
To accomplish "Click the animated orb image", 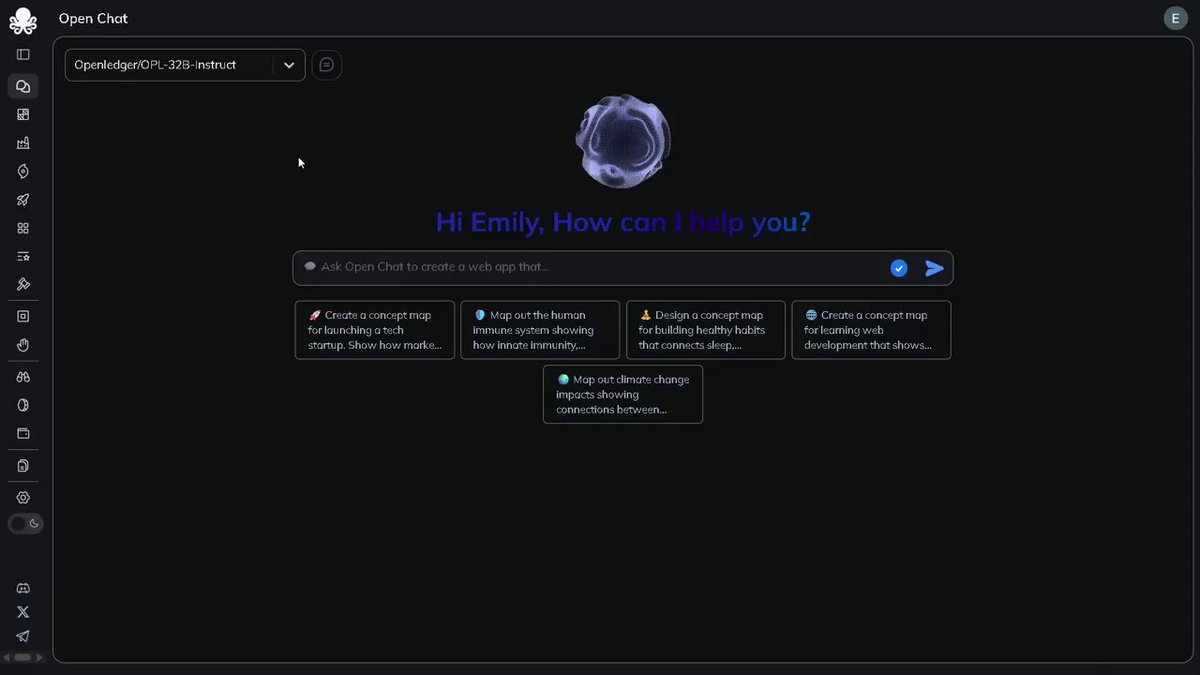I will click(x=623, y=141).
